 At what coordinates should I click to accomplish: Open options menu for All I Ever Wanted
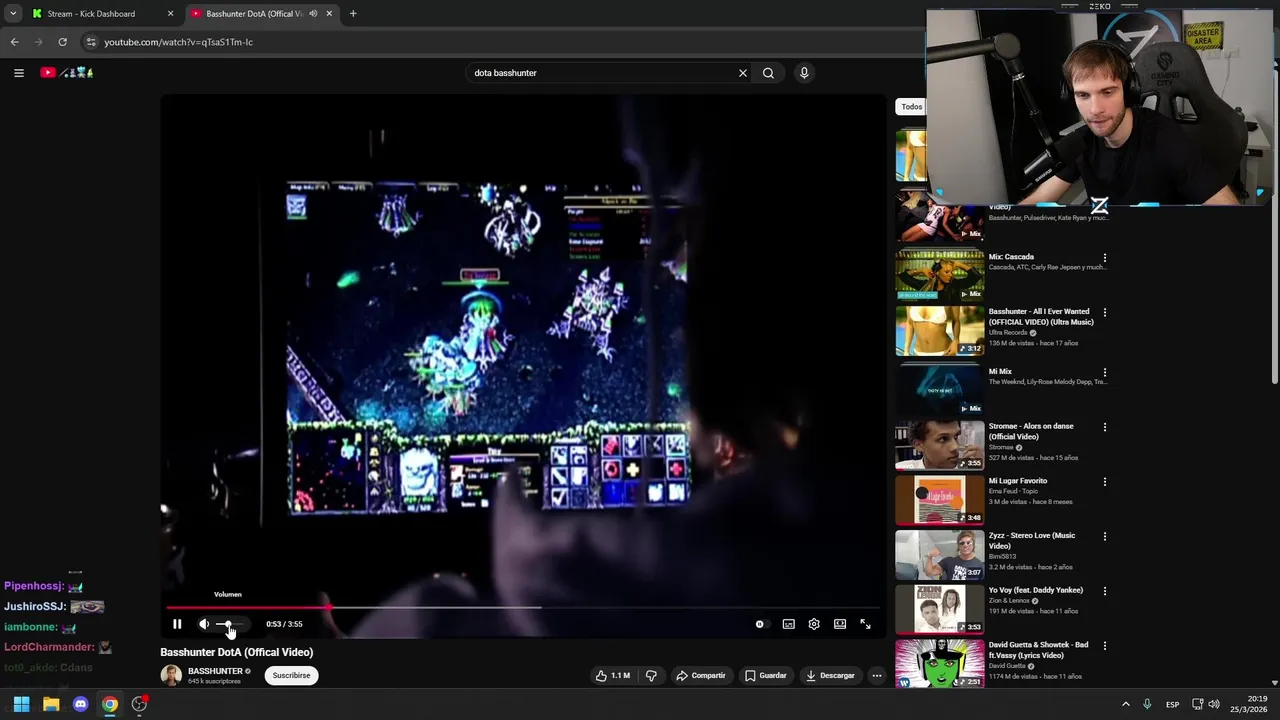[x=1105, y=313]
